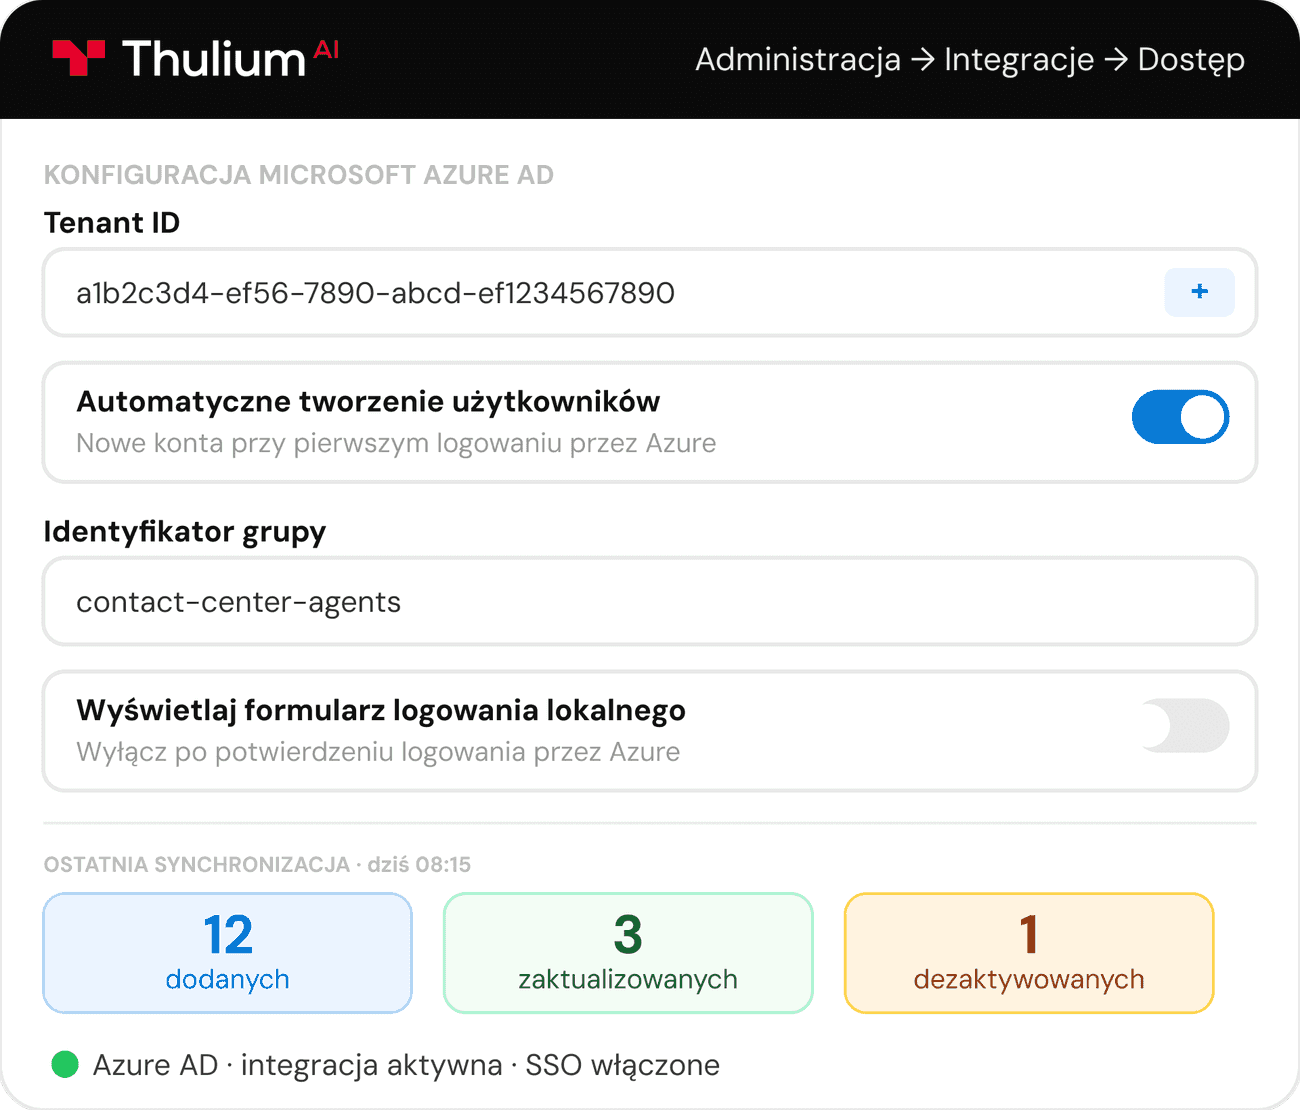
Task: Disable automatic user creation toggle
Action: [x=1180, y=417]
